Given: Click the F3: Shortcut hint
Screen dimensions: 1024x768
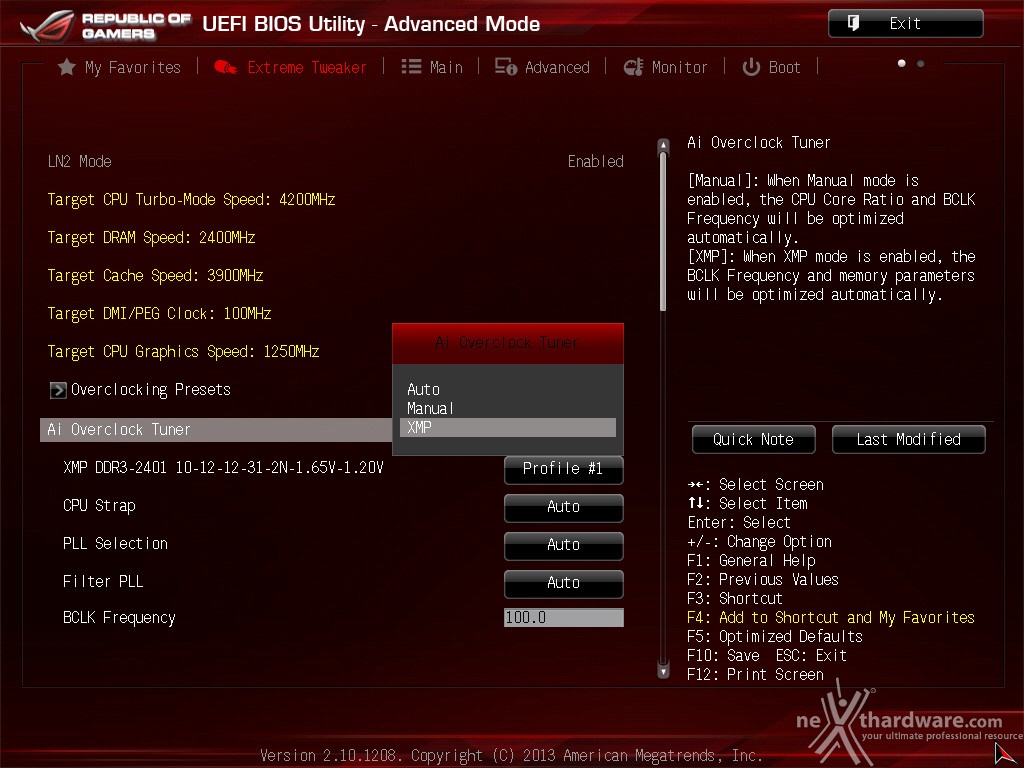Looking at the screenshot, I should click(x=735, y=599).
